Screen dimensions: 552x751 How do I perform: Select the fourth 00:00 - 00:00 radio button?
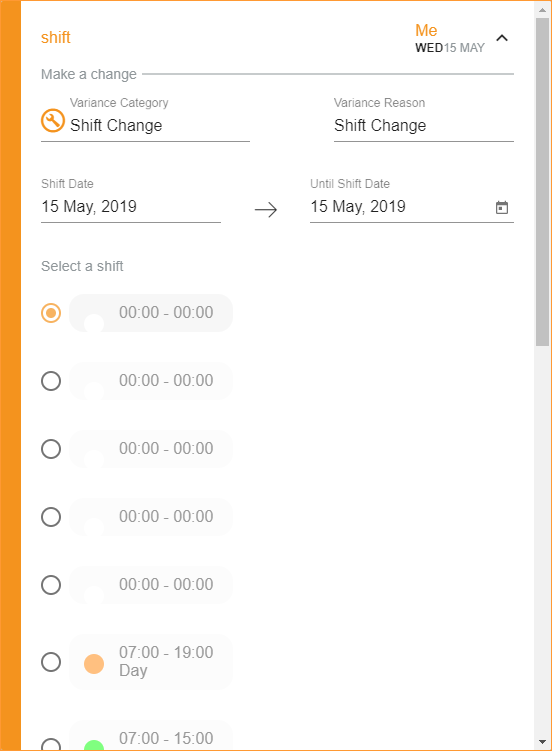click(51, 517)
